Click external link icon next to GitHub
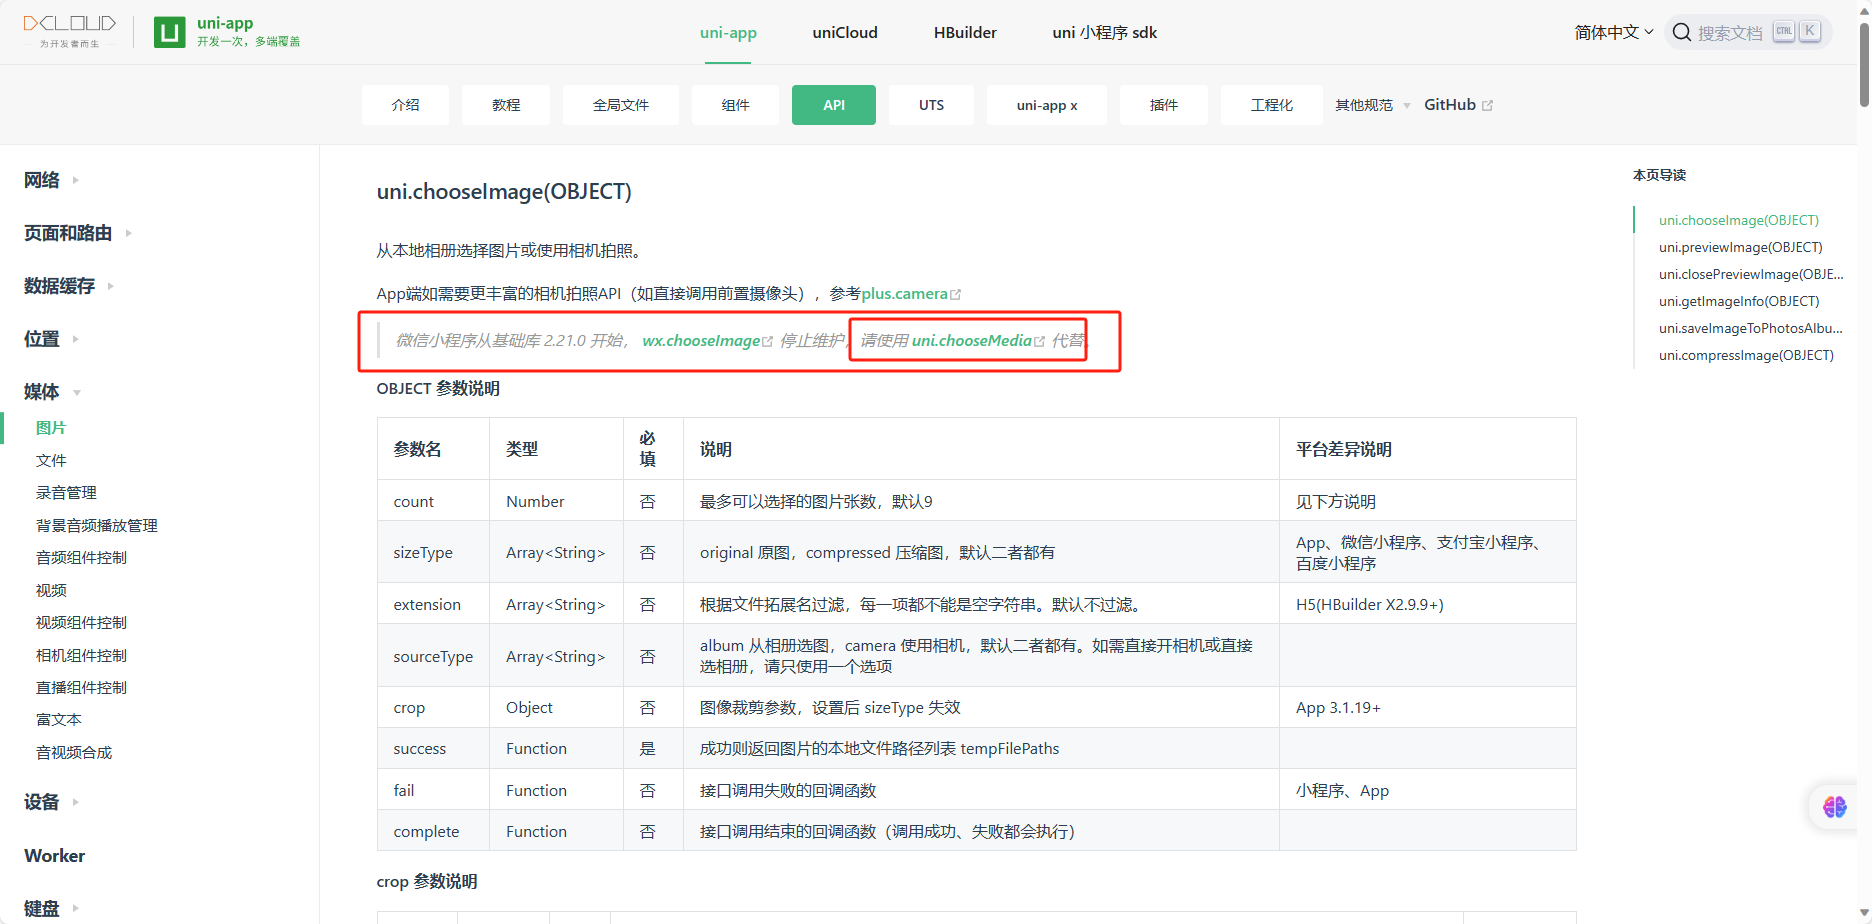The width and height of the screenshot is (1872, 924). coord(1487,105)
